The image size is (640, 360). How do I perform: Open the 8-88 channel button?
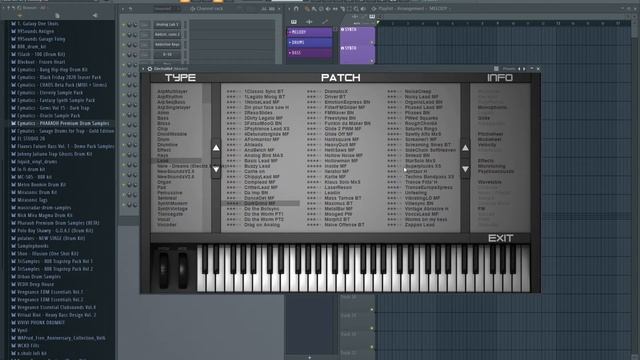(x=167, y=54)
